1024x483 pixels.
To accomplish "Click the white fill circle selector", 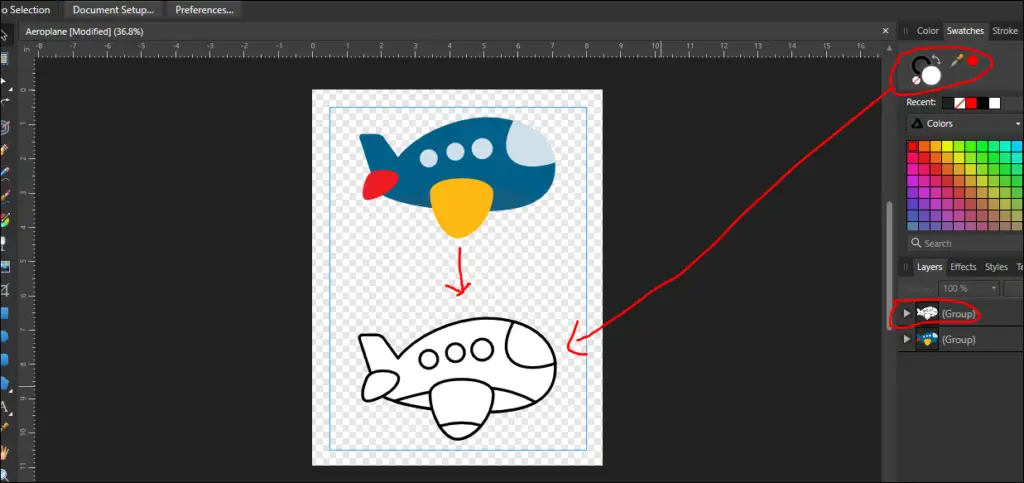I will pyautogui.click(x=931, y=75).
